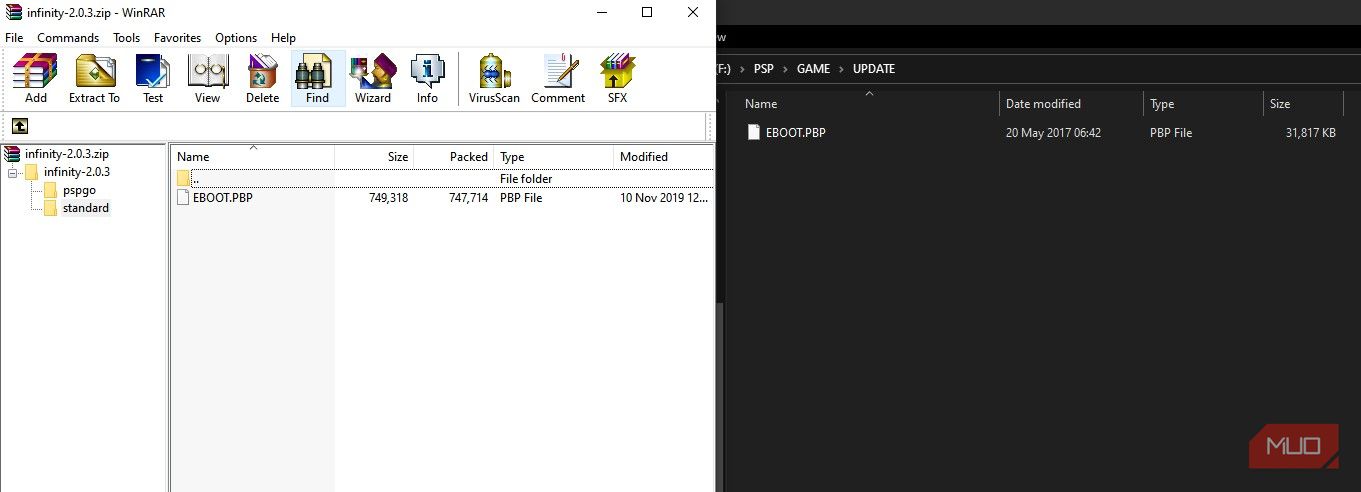This screenshot has width=1361, height=492.
Task: Open the Favorites menu
Action: 177,37
